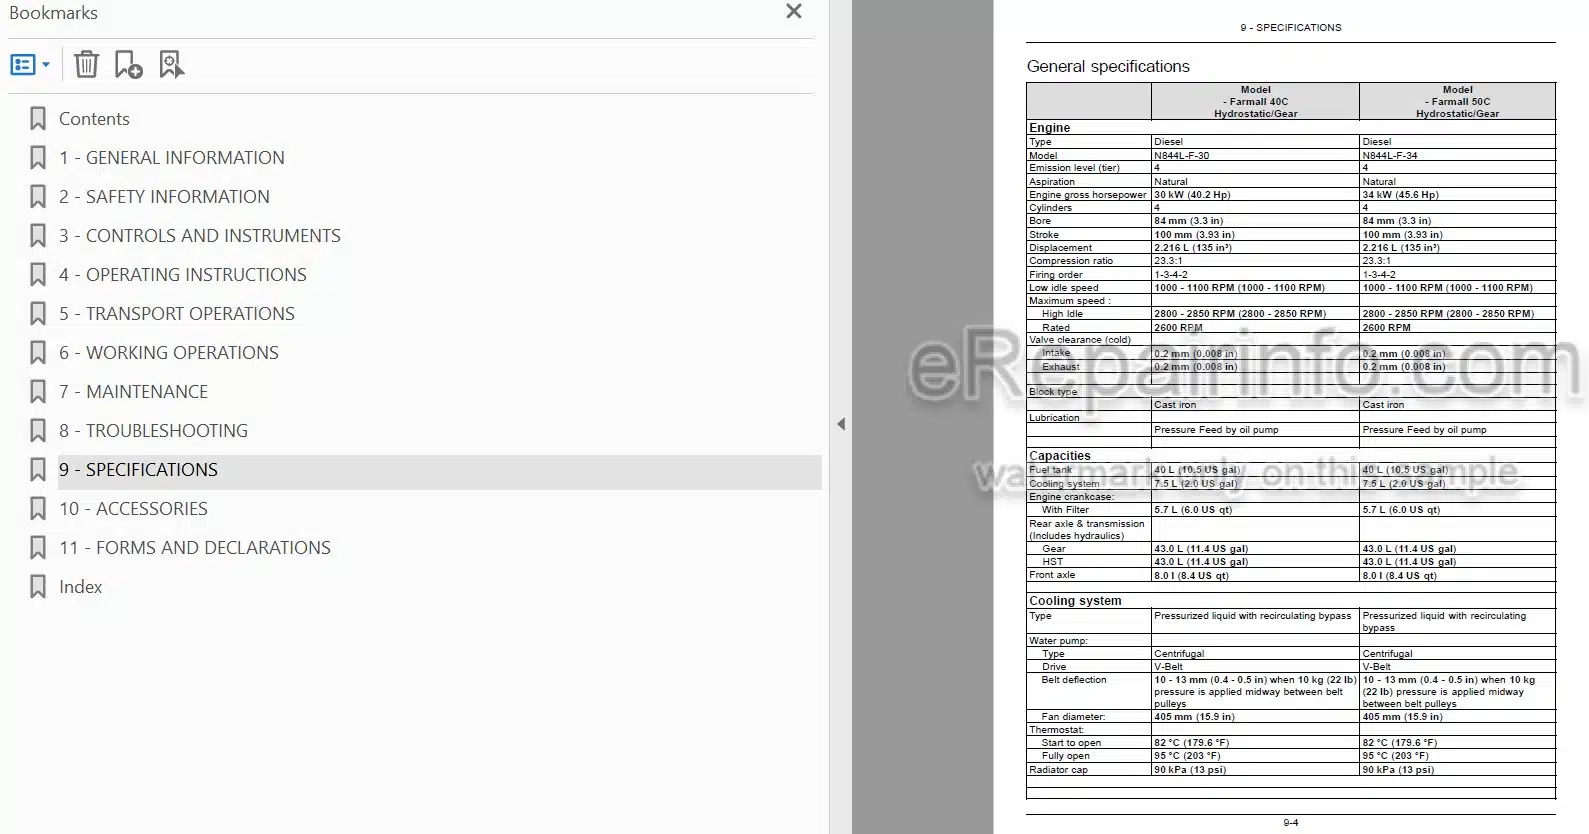This screenshot has height=834, width=1589.
Task: Click the Farmall 40C model column header
Action: tap(1255, 102)
